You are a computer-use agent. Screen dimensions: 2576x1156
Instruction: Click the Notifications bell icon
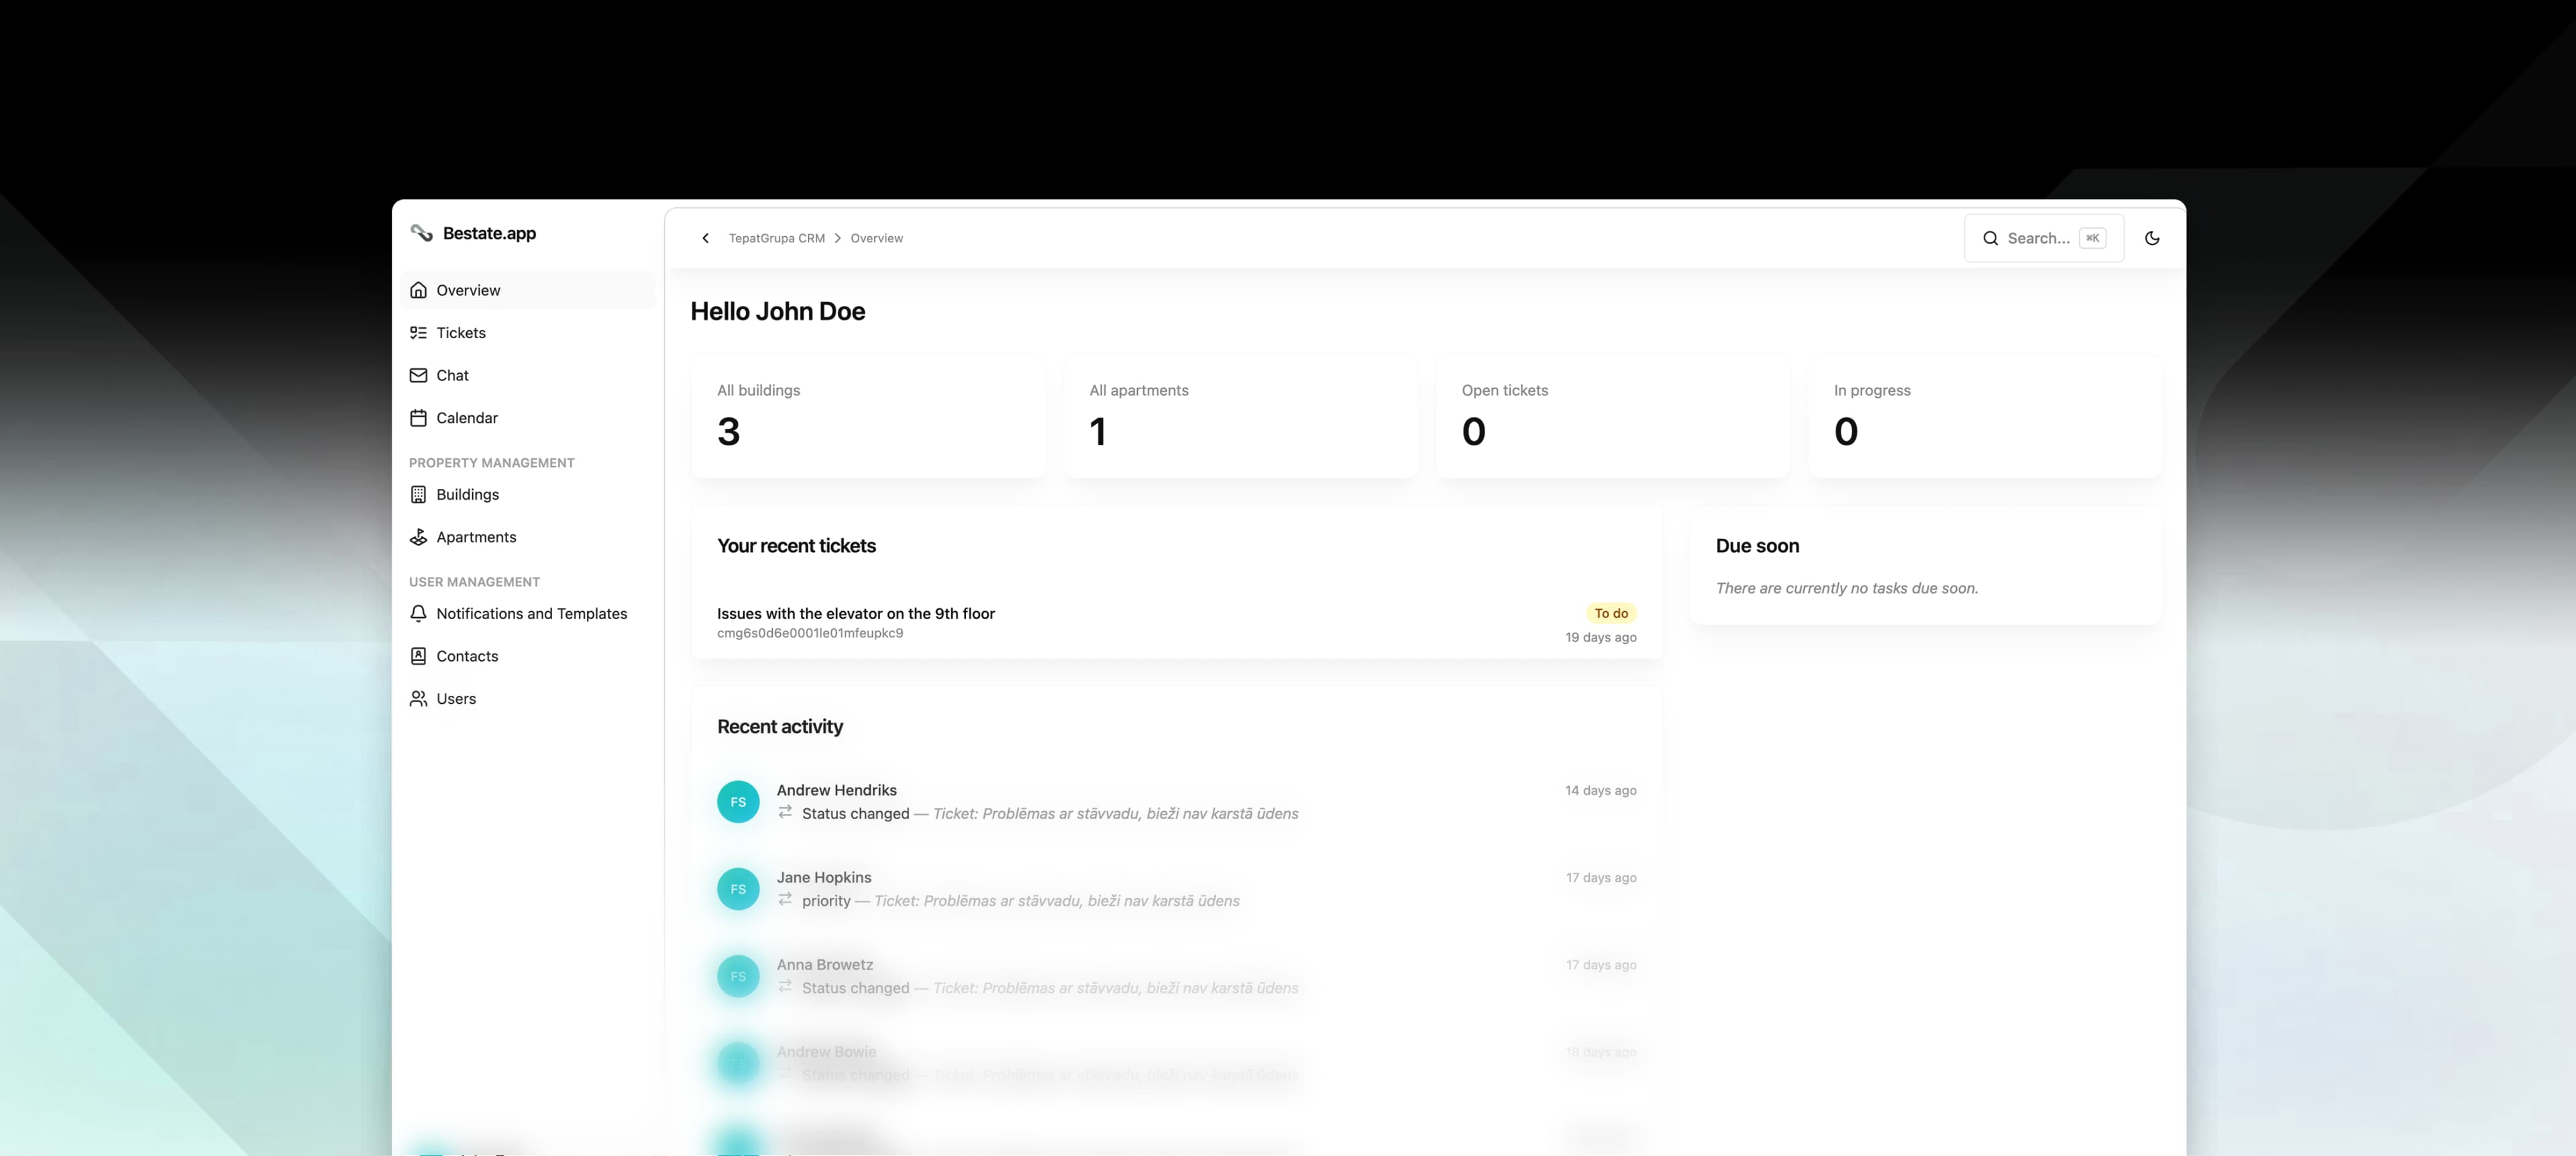click(418, 613)
